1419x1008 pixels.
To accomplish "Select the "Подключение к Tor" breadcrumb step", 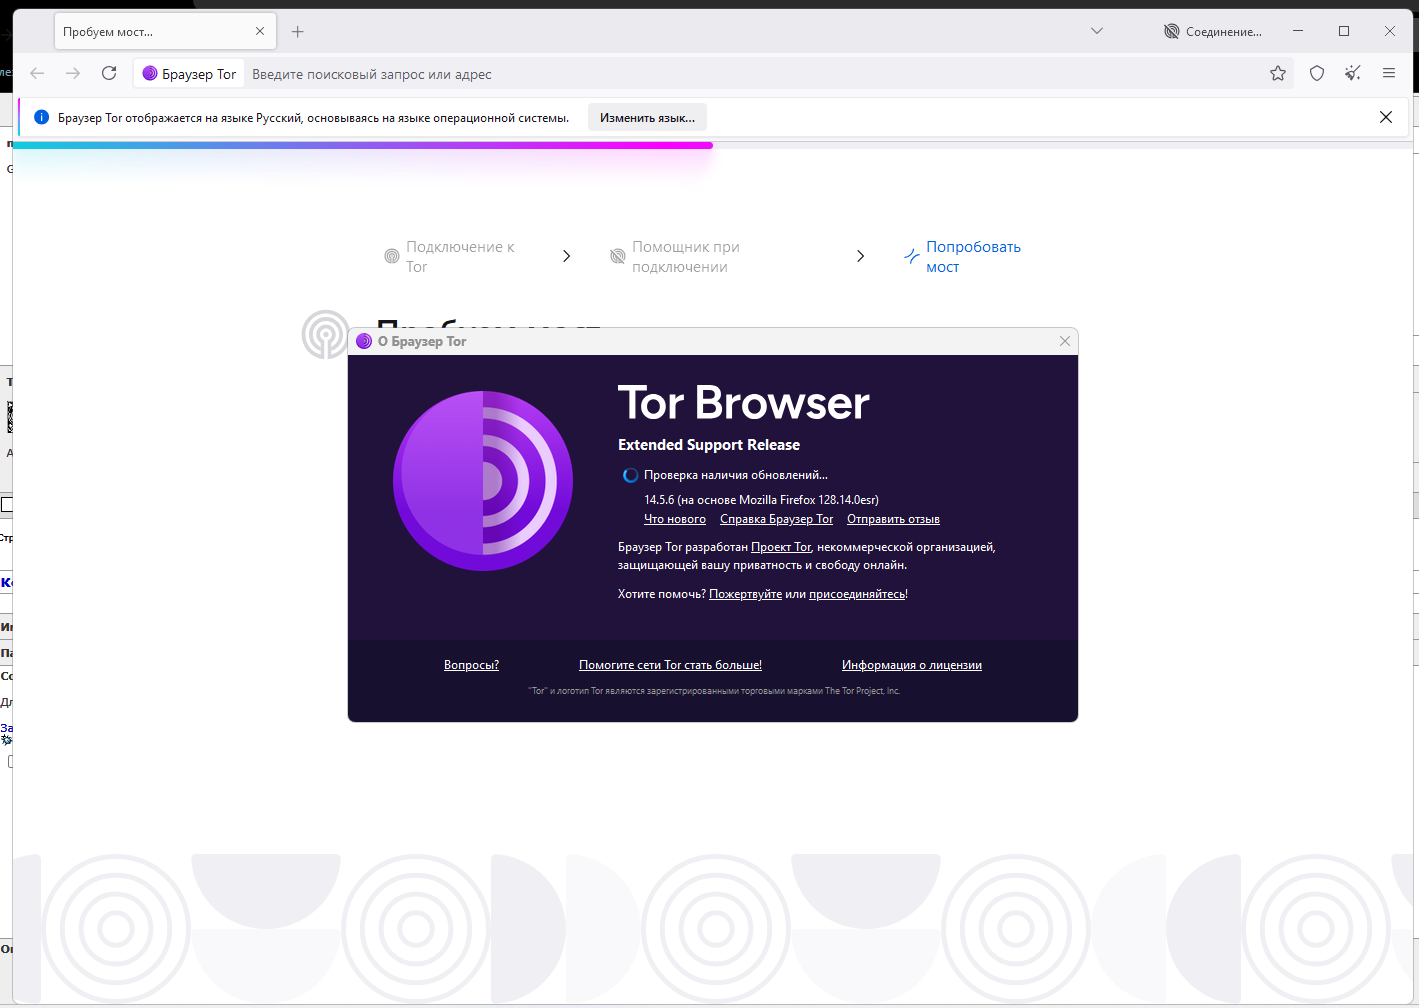I will point(450,257).
